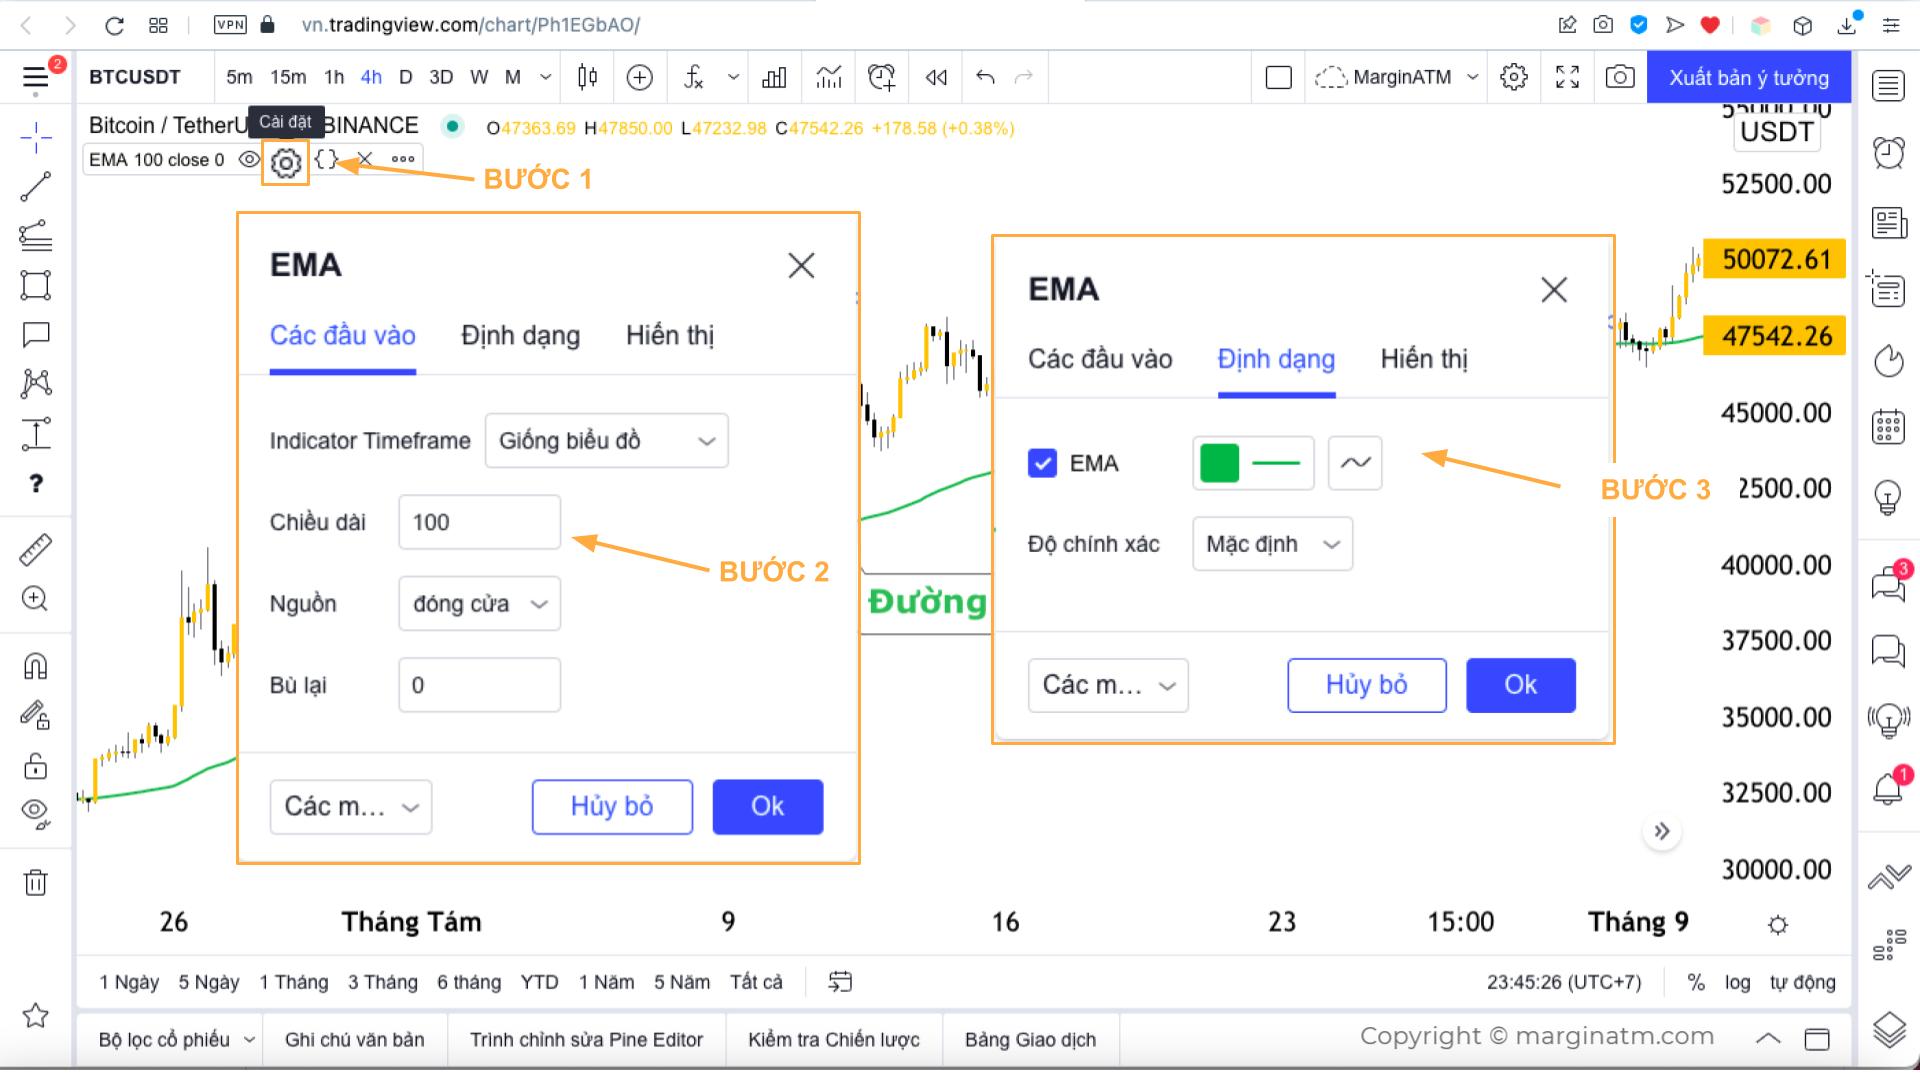Expand the Độ chính xác accuracy dropdown

1270,543
